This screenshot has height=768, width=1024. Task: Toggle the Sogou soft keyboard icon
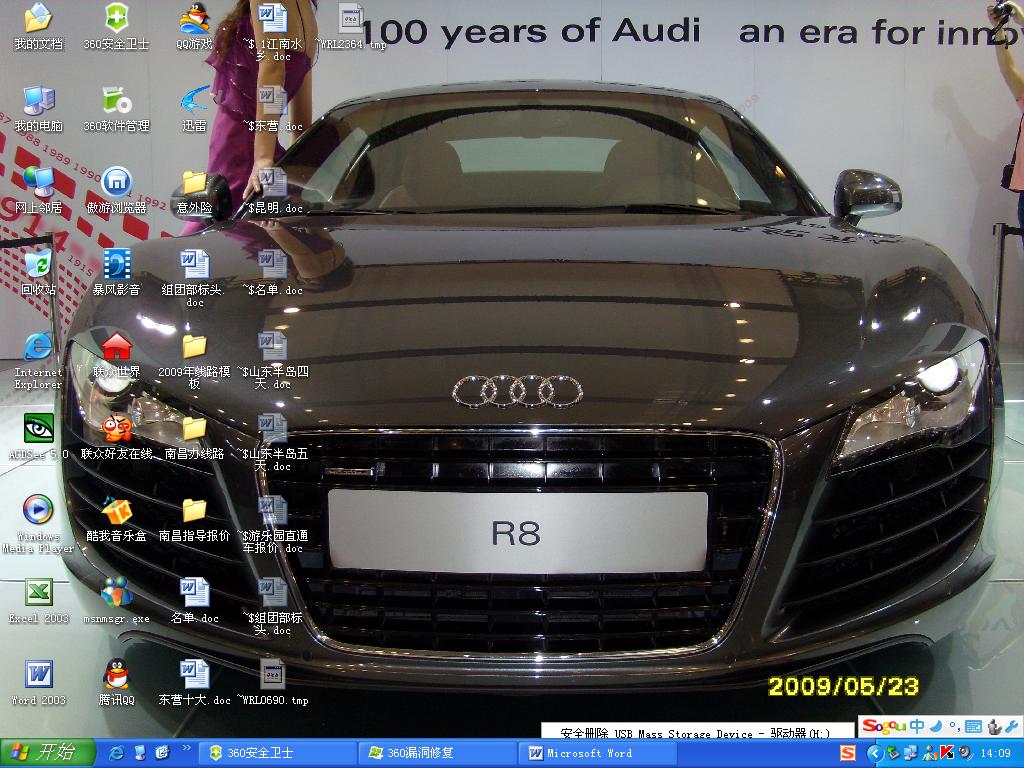click(x=973, y=726)
